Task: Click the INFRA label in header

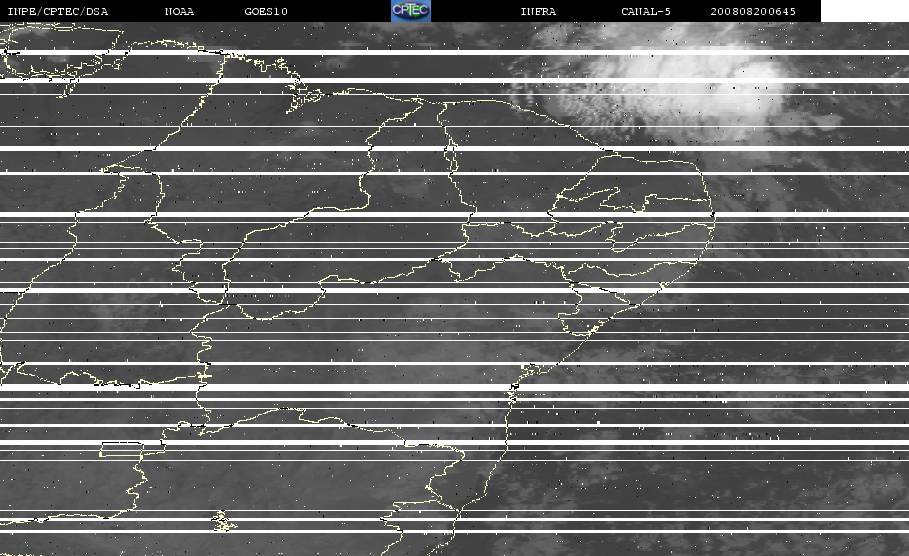Action: click(539, 12)
